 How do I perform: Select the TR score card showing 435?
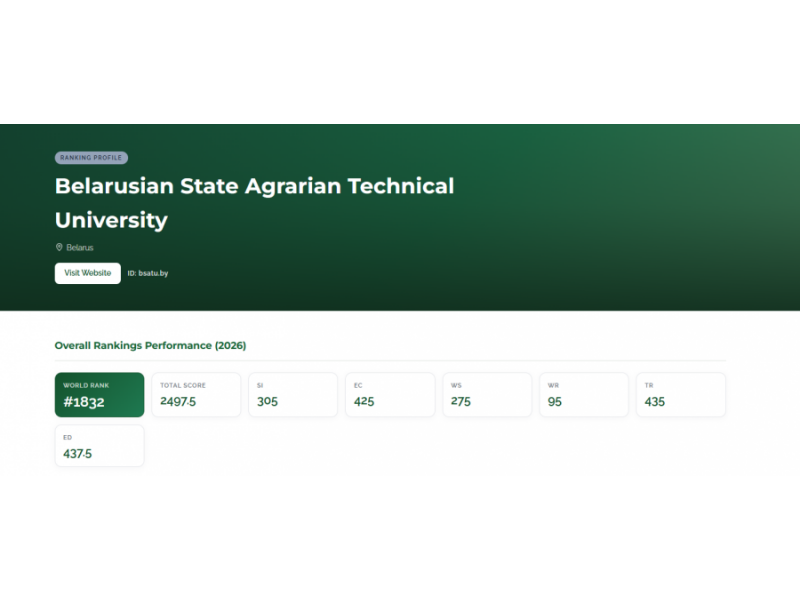coord(681,394)
